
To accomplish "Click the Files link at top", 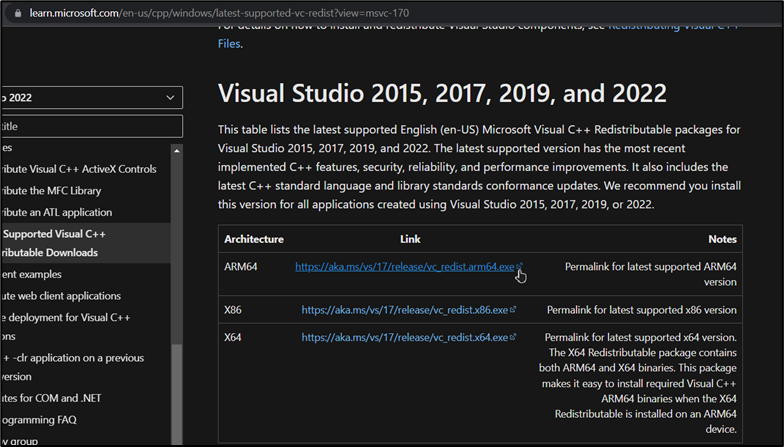I will click(x=229, y=44).
